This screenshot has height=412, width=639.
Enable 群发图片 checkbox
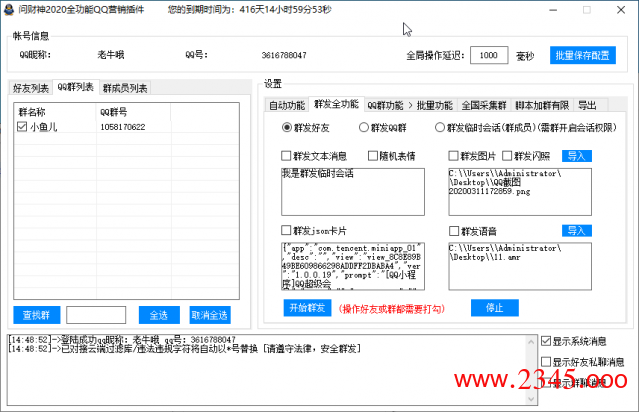pyautogui.click(x=453, y=156)
